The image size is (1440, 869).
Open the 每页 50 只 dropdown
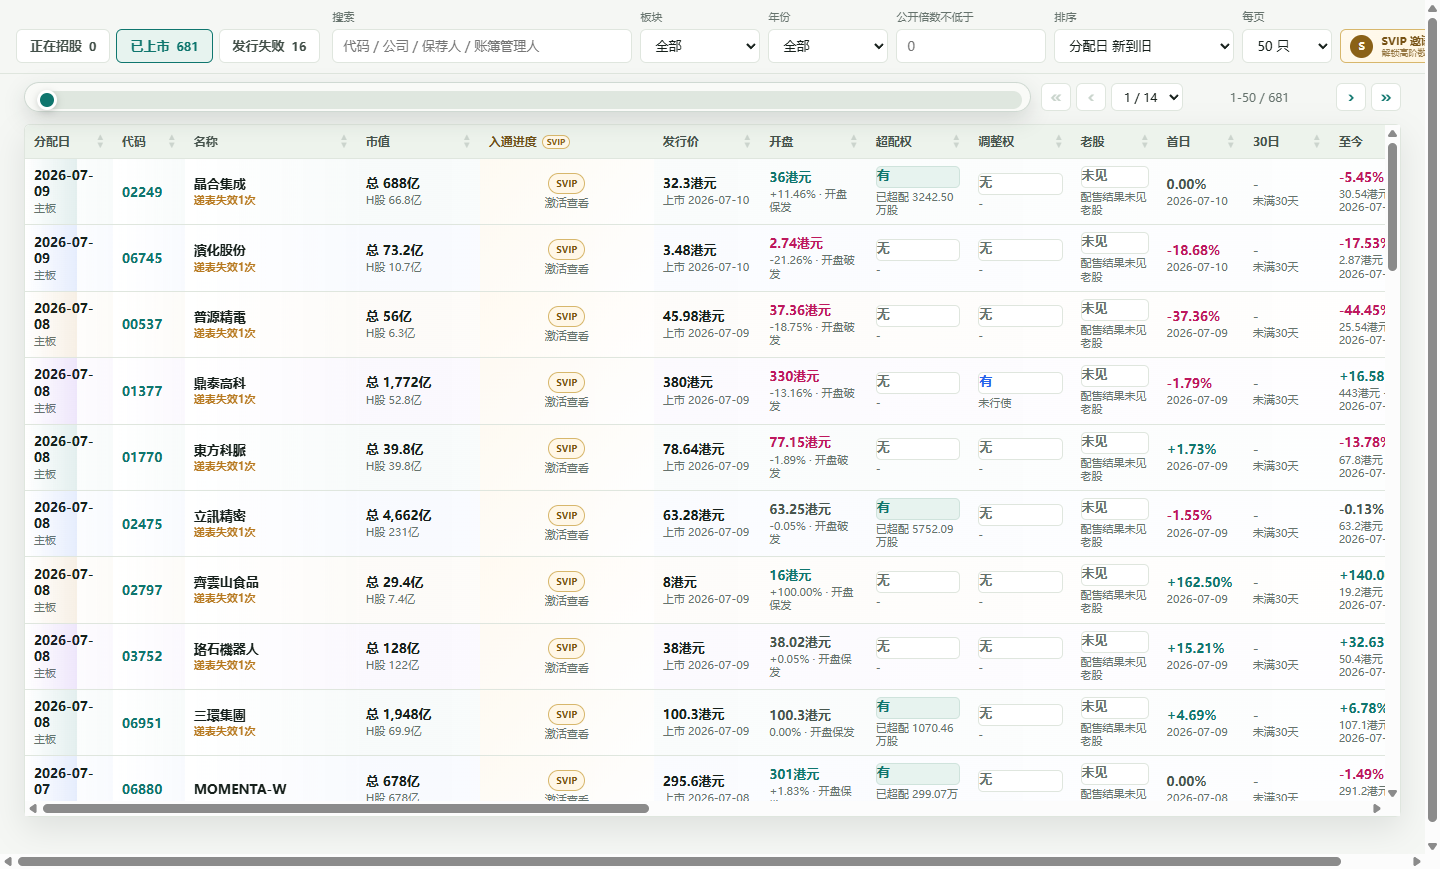(1287, 46)
